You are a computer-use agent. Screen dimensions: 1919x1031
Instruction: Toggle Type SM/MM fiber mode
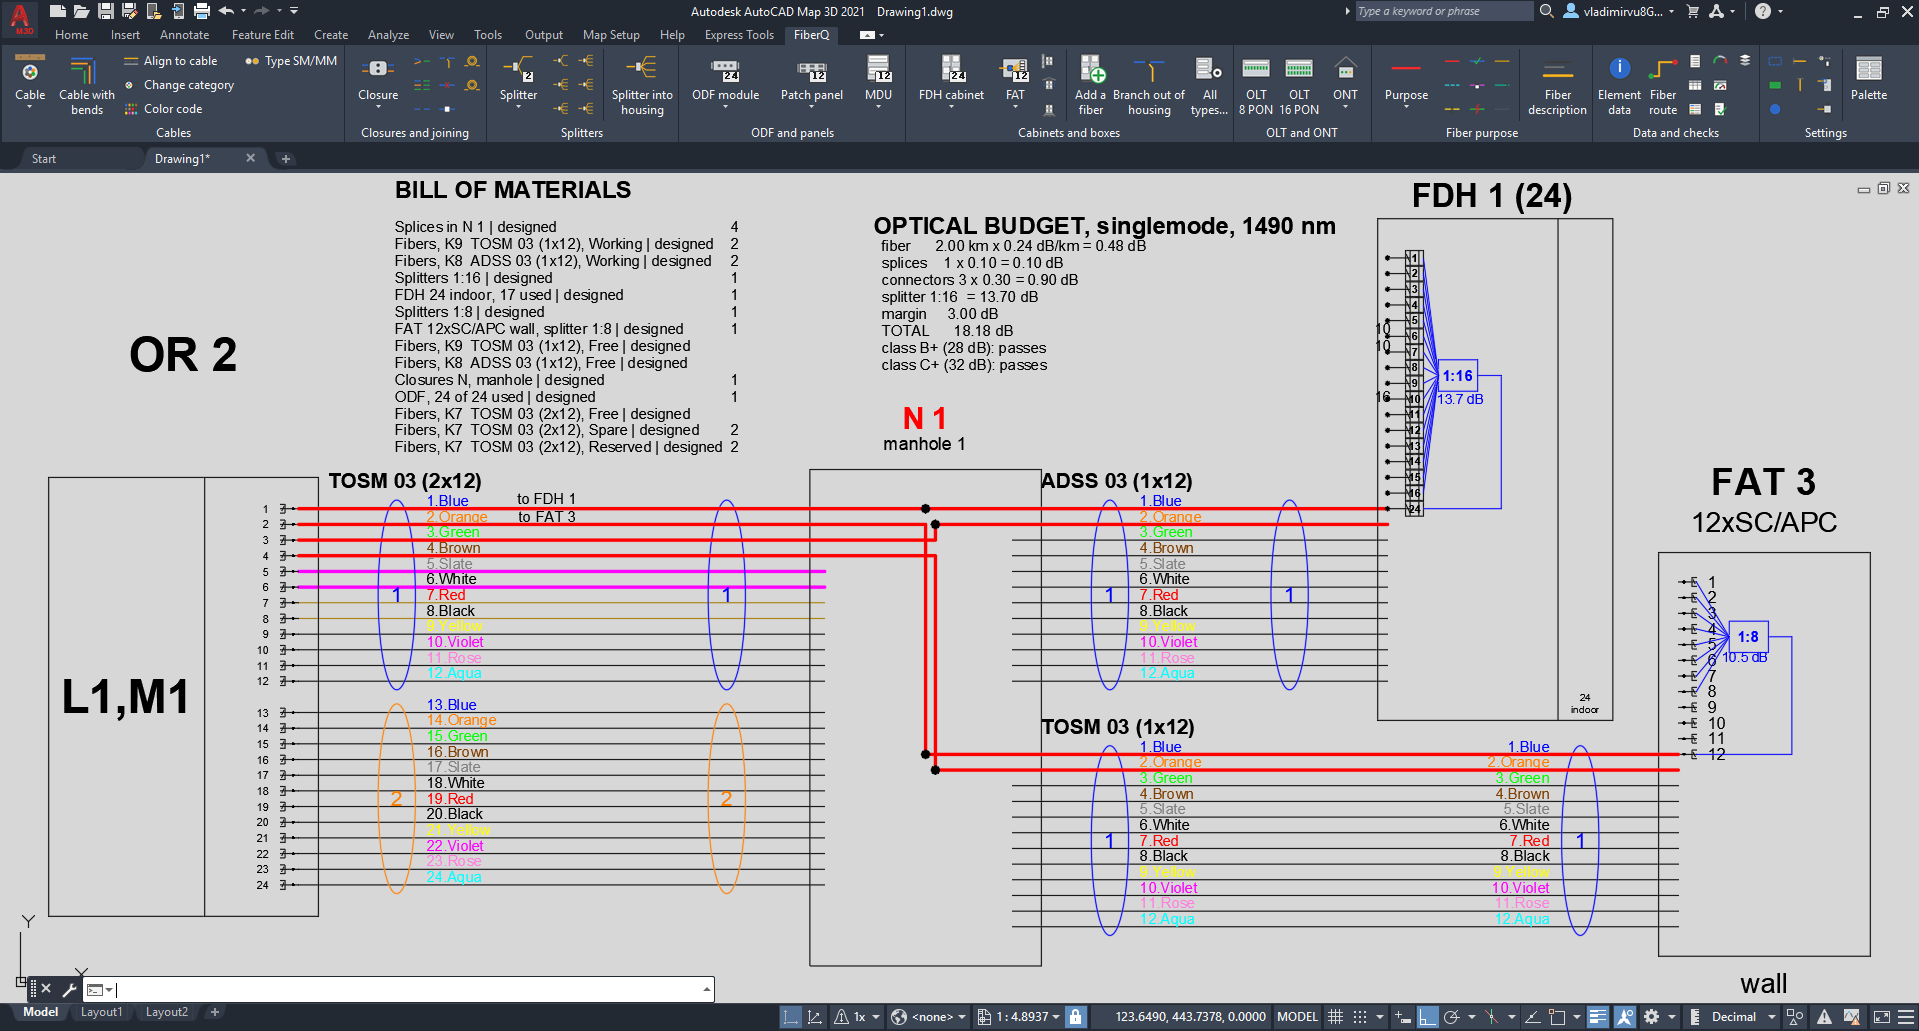pos(291,61)
